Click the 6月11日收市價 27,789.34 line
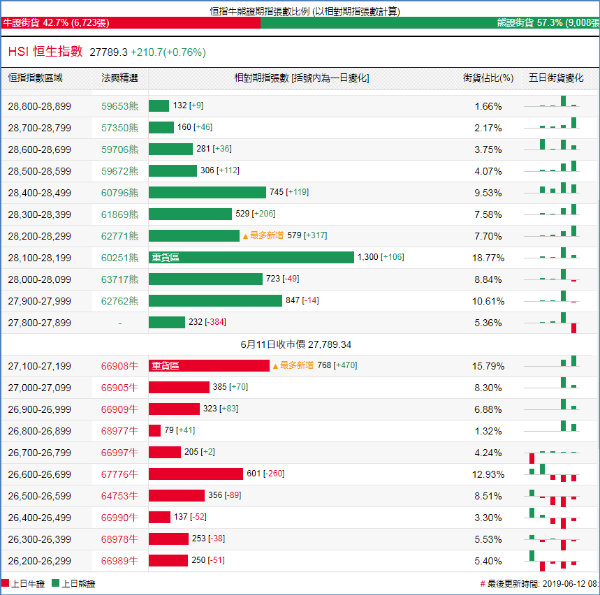 click(x=296, y=344)
